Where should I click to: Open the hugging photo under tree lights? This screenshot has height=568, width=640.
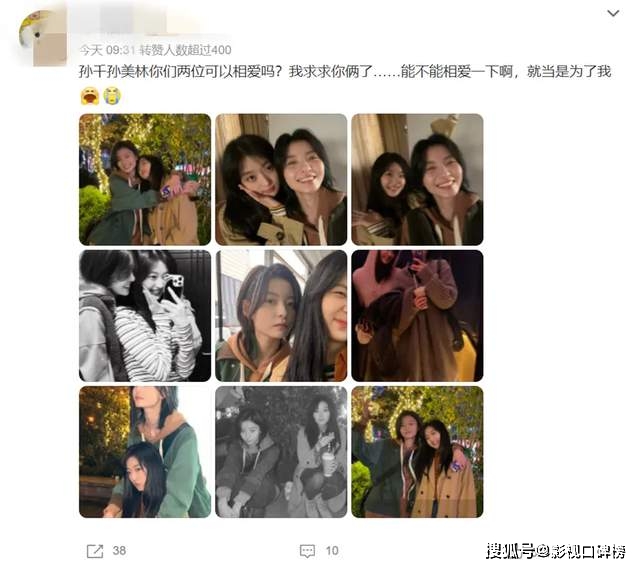click(x=145, y=180)
